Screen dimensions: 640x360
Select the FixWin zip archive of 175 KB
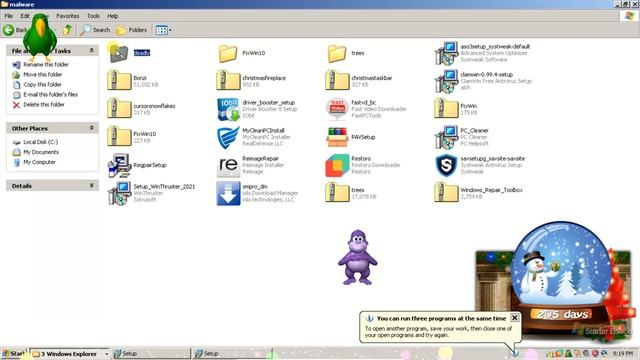tap(446, 109)
